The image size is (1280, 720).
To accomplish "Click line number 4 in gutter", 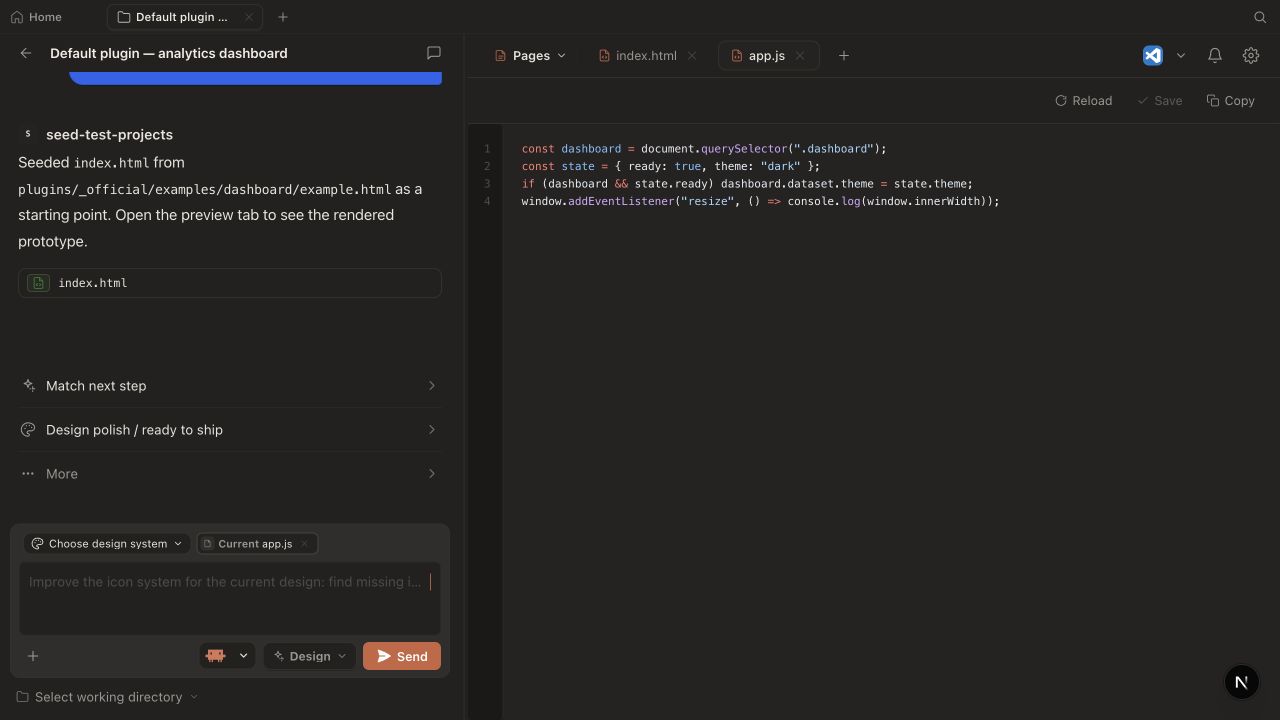I will coord(487,201).
